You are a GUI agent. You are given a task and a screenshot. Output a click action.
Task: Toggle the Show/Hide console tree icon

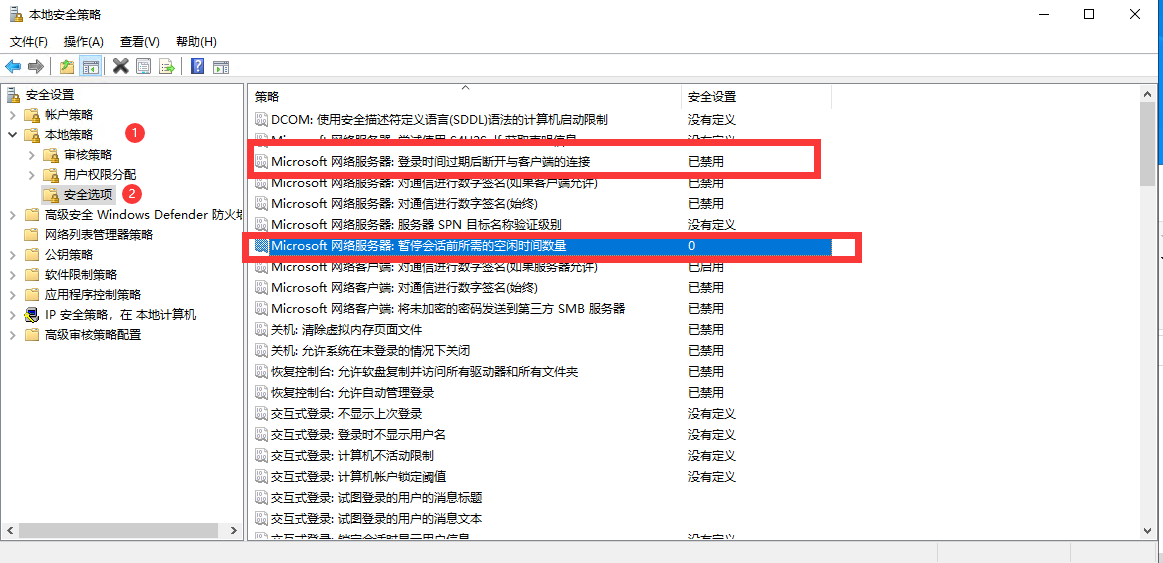90,66
